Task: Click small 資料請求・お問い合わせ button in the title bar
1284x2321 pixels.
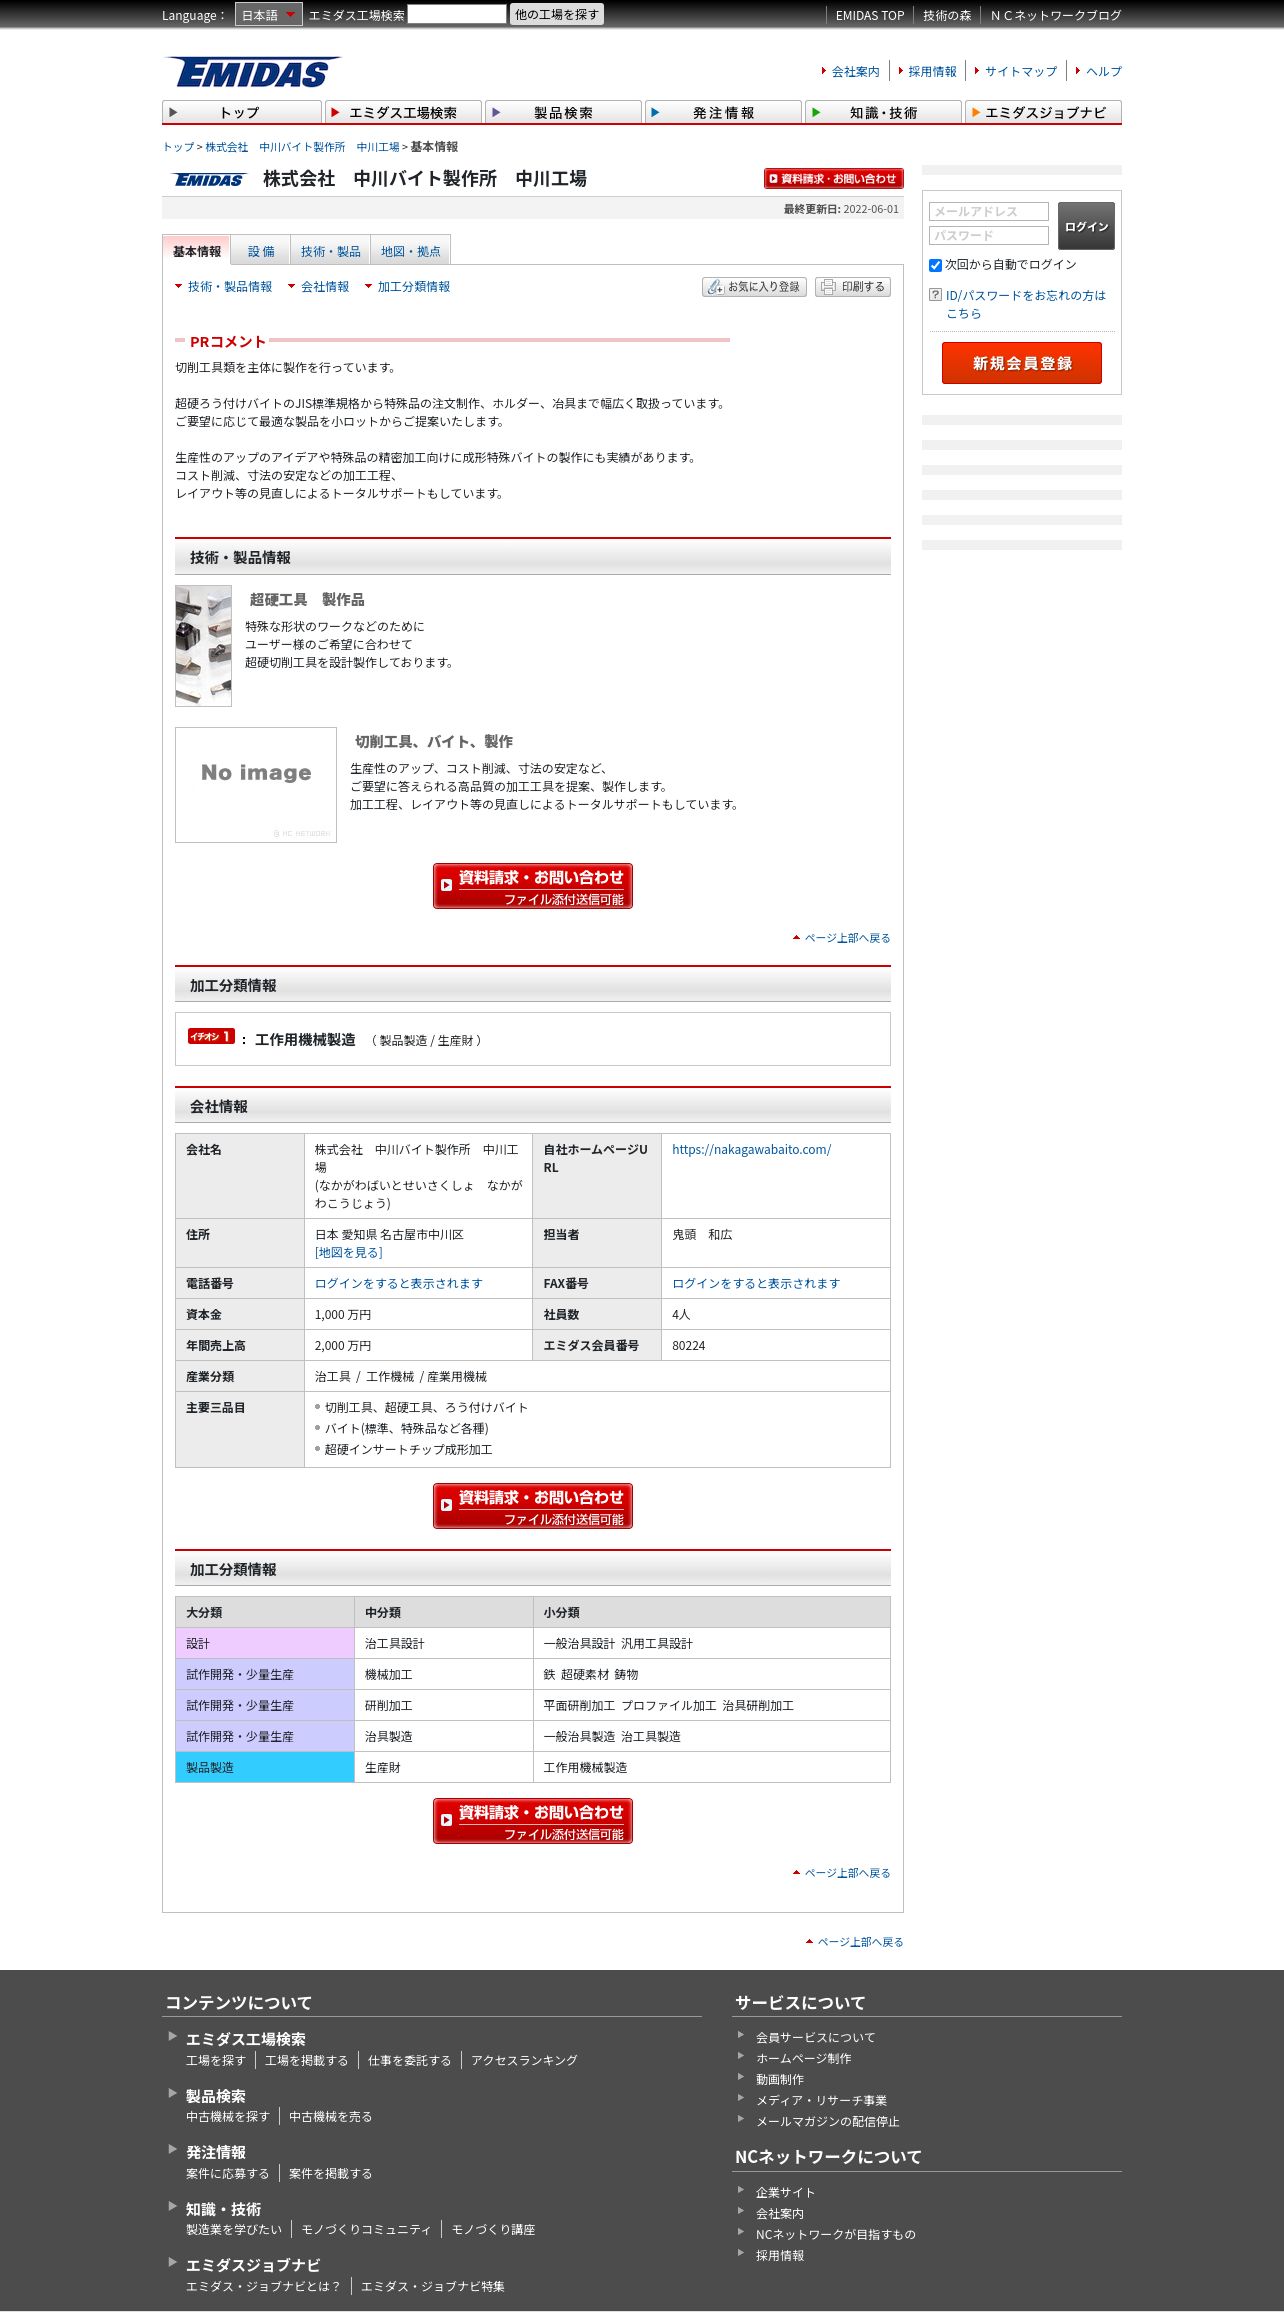Action: [x=833, y=179]
